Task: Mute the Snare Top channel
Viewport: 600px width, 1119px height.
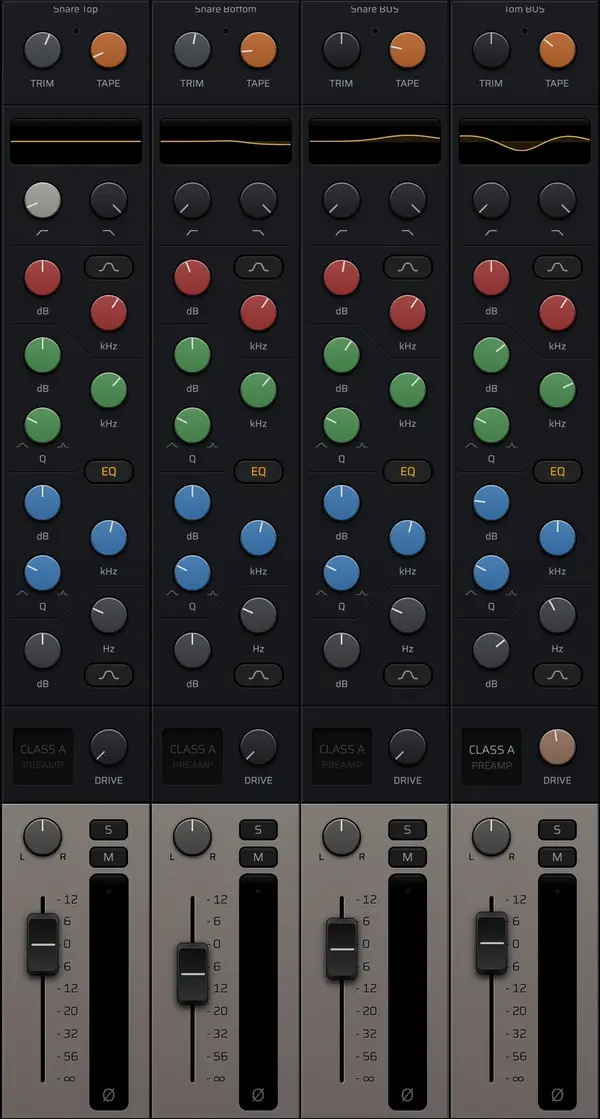Action: [108, 857]
